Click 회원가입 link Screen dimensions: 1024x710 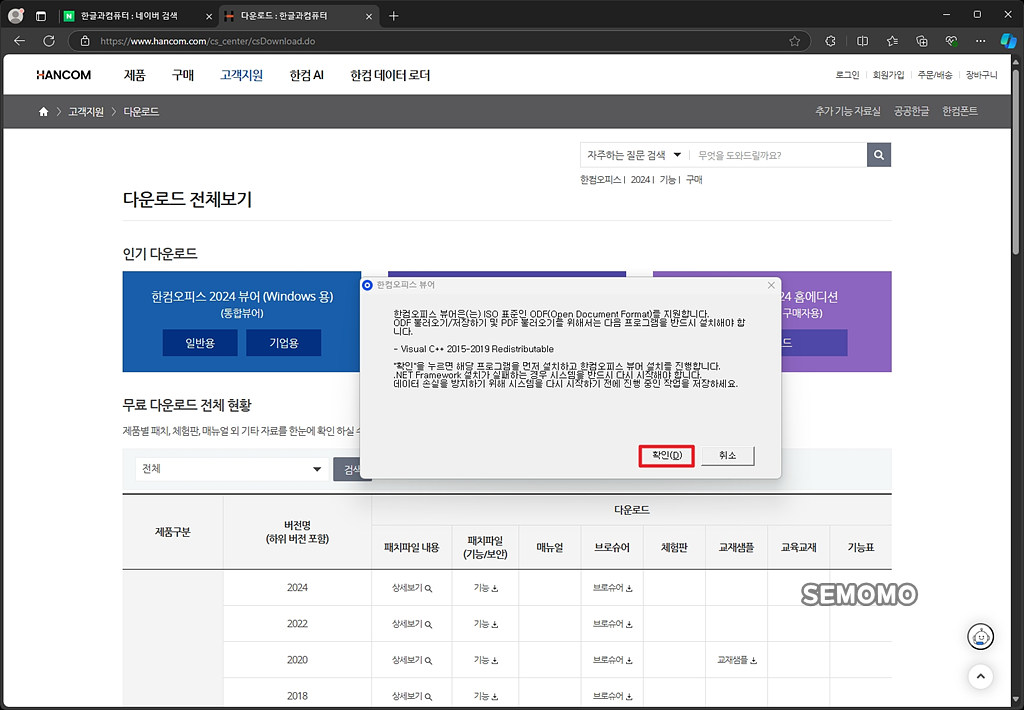[x=888, y=75]
